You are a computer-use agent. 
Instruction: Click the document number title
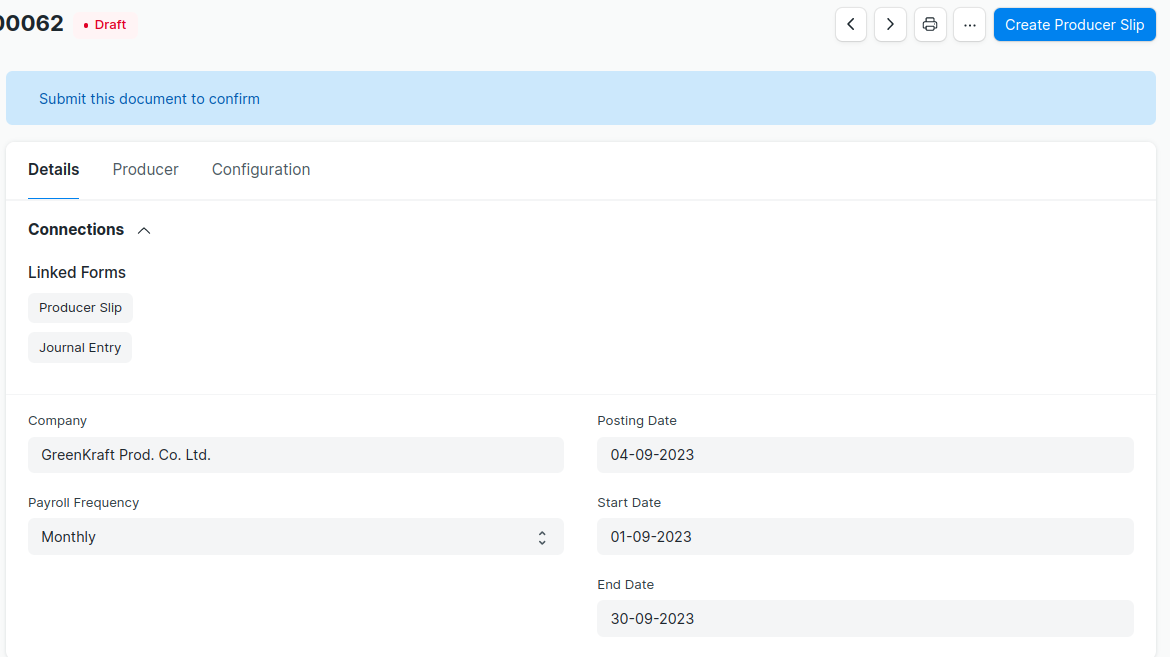click(x=30, y=24)
